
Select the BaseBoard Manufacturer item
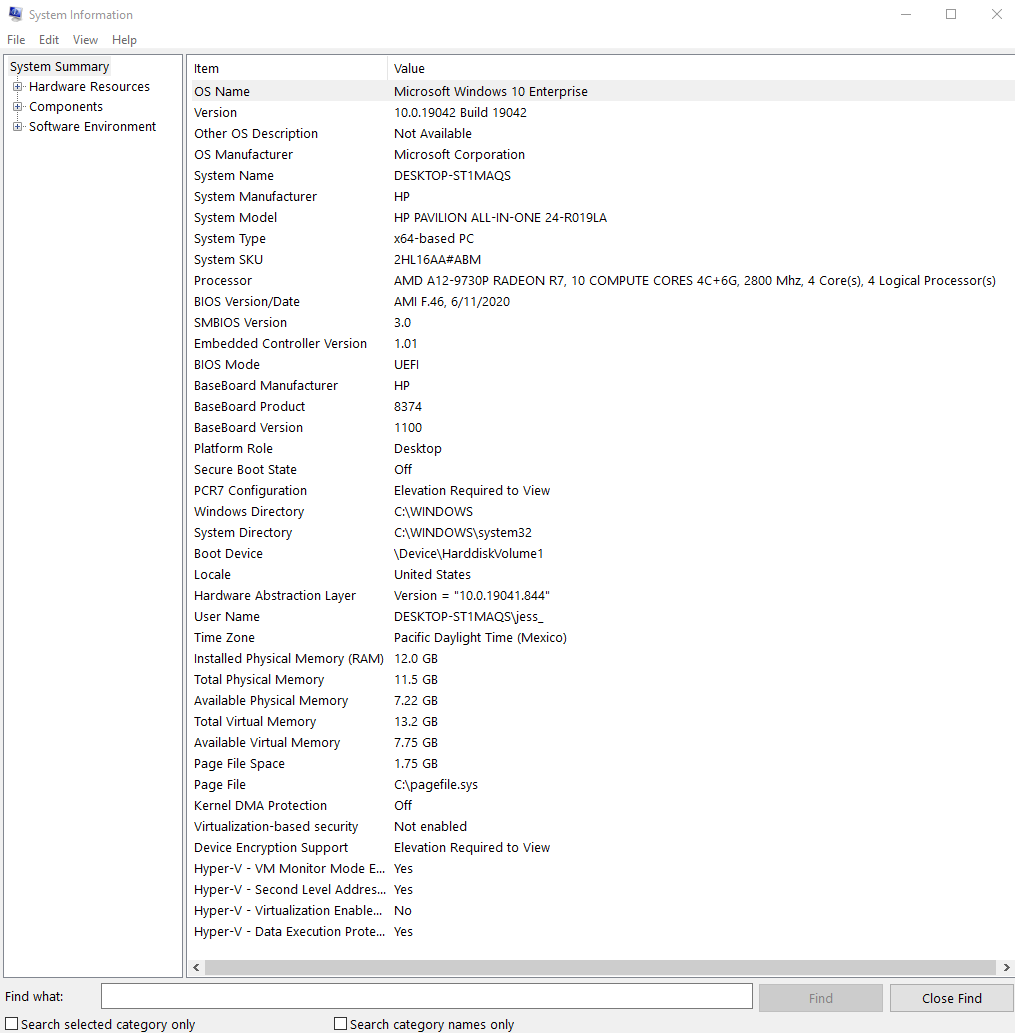[265, 386]
